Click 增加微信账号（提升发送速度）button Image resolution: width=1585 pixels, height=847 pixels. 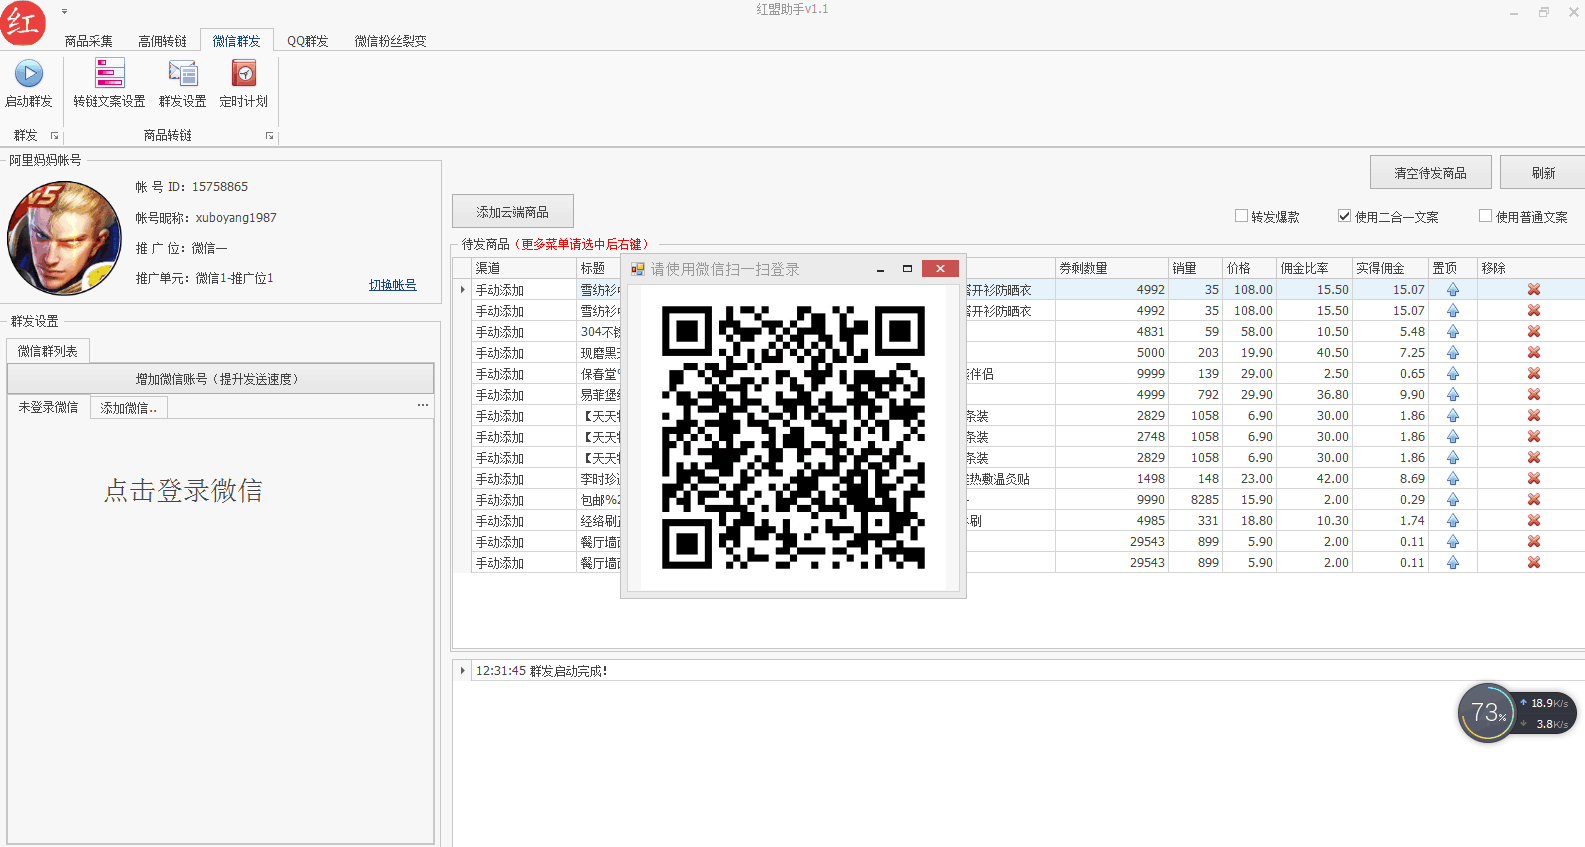point(220,379)
